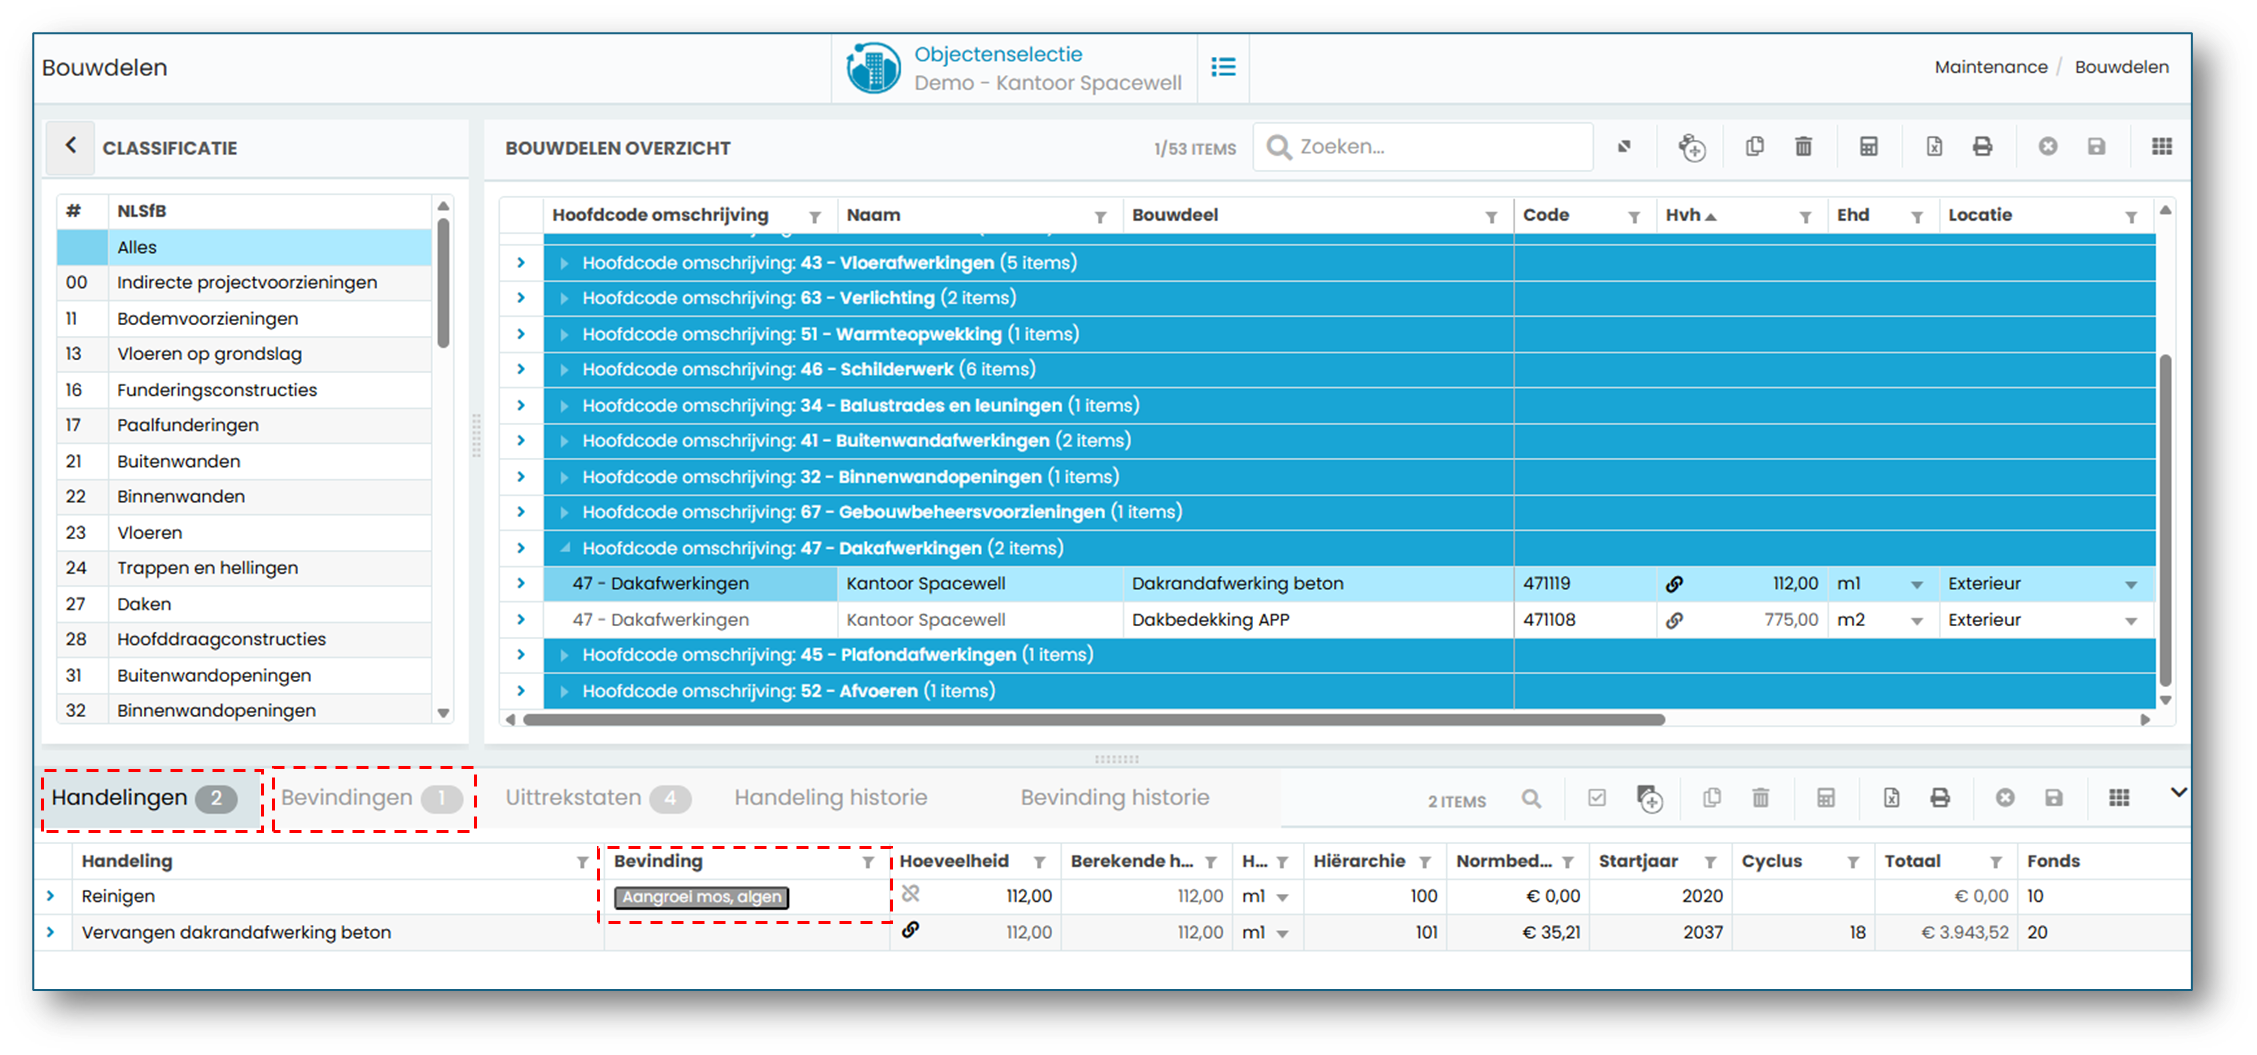Viewport: 2257px width, 1055px height.
Task: Open the column chooser grid in the Handelingen toolbar
Action: 2119,798
